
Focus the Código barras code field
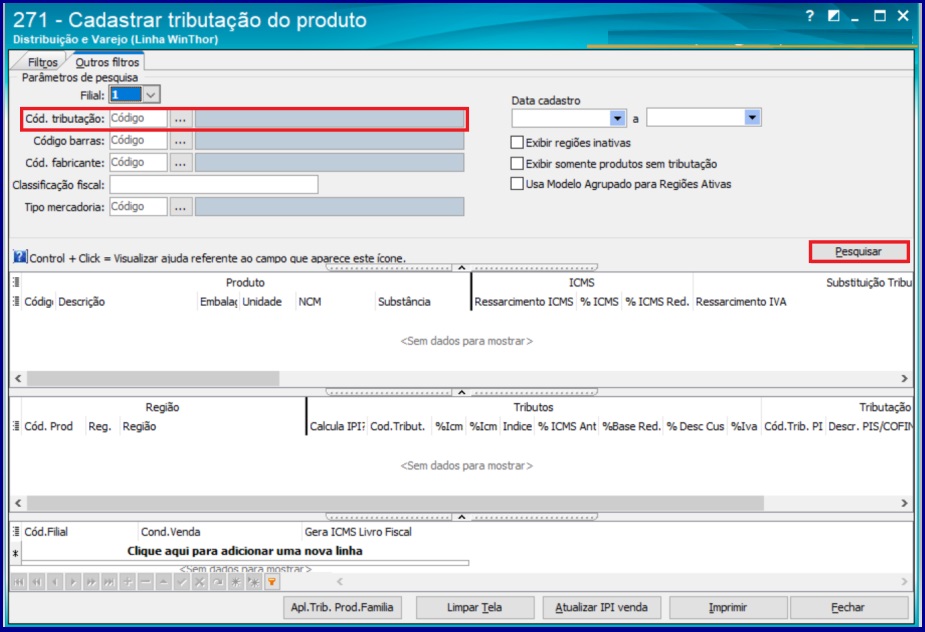139,140
